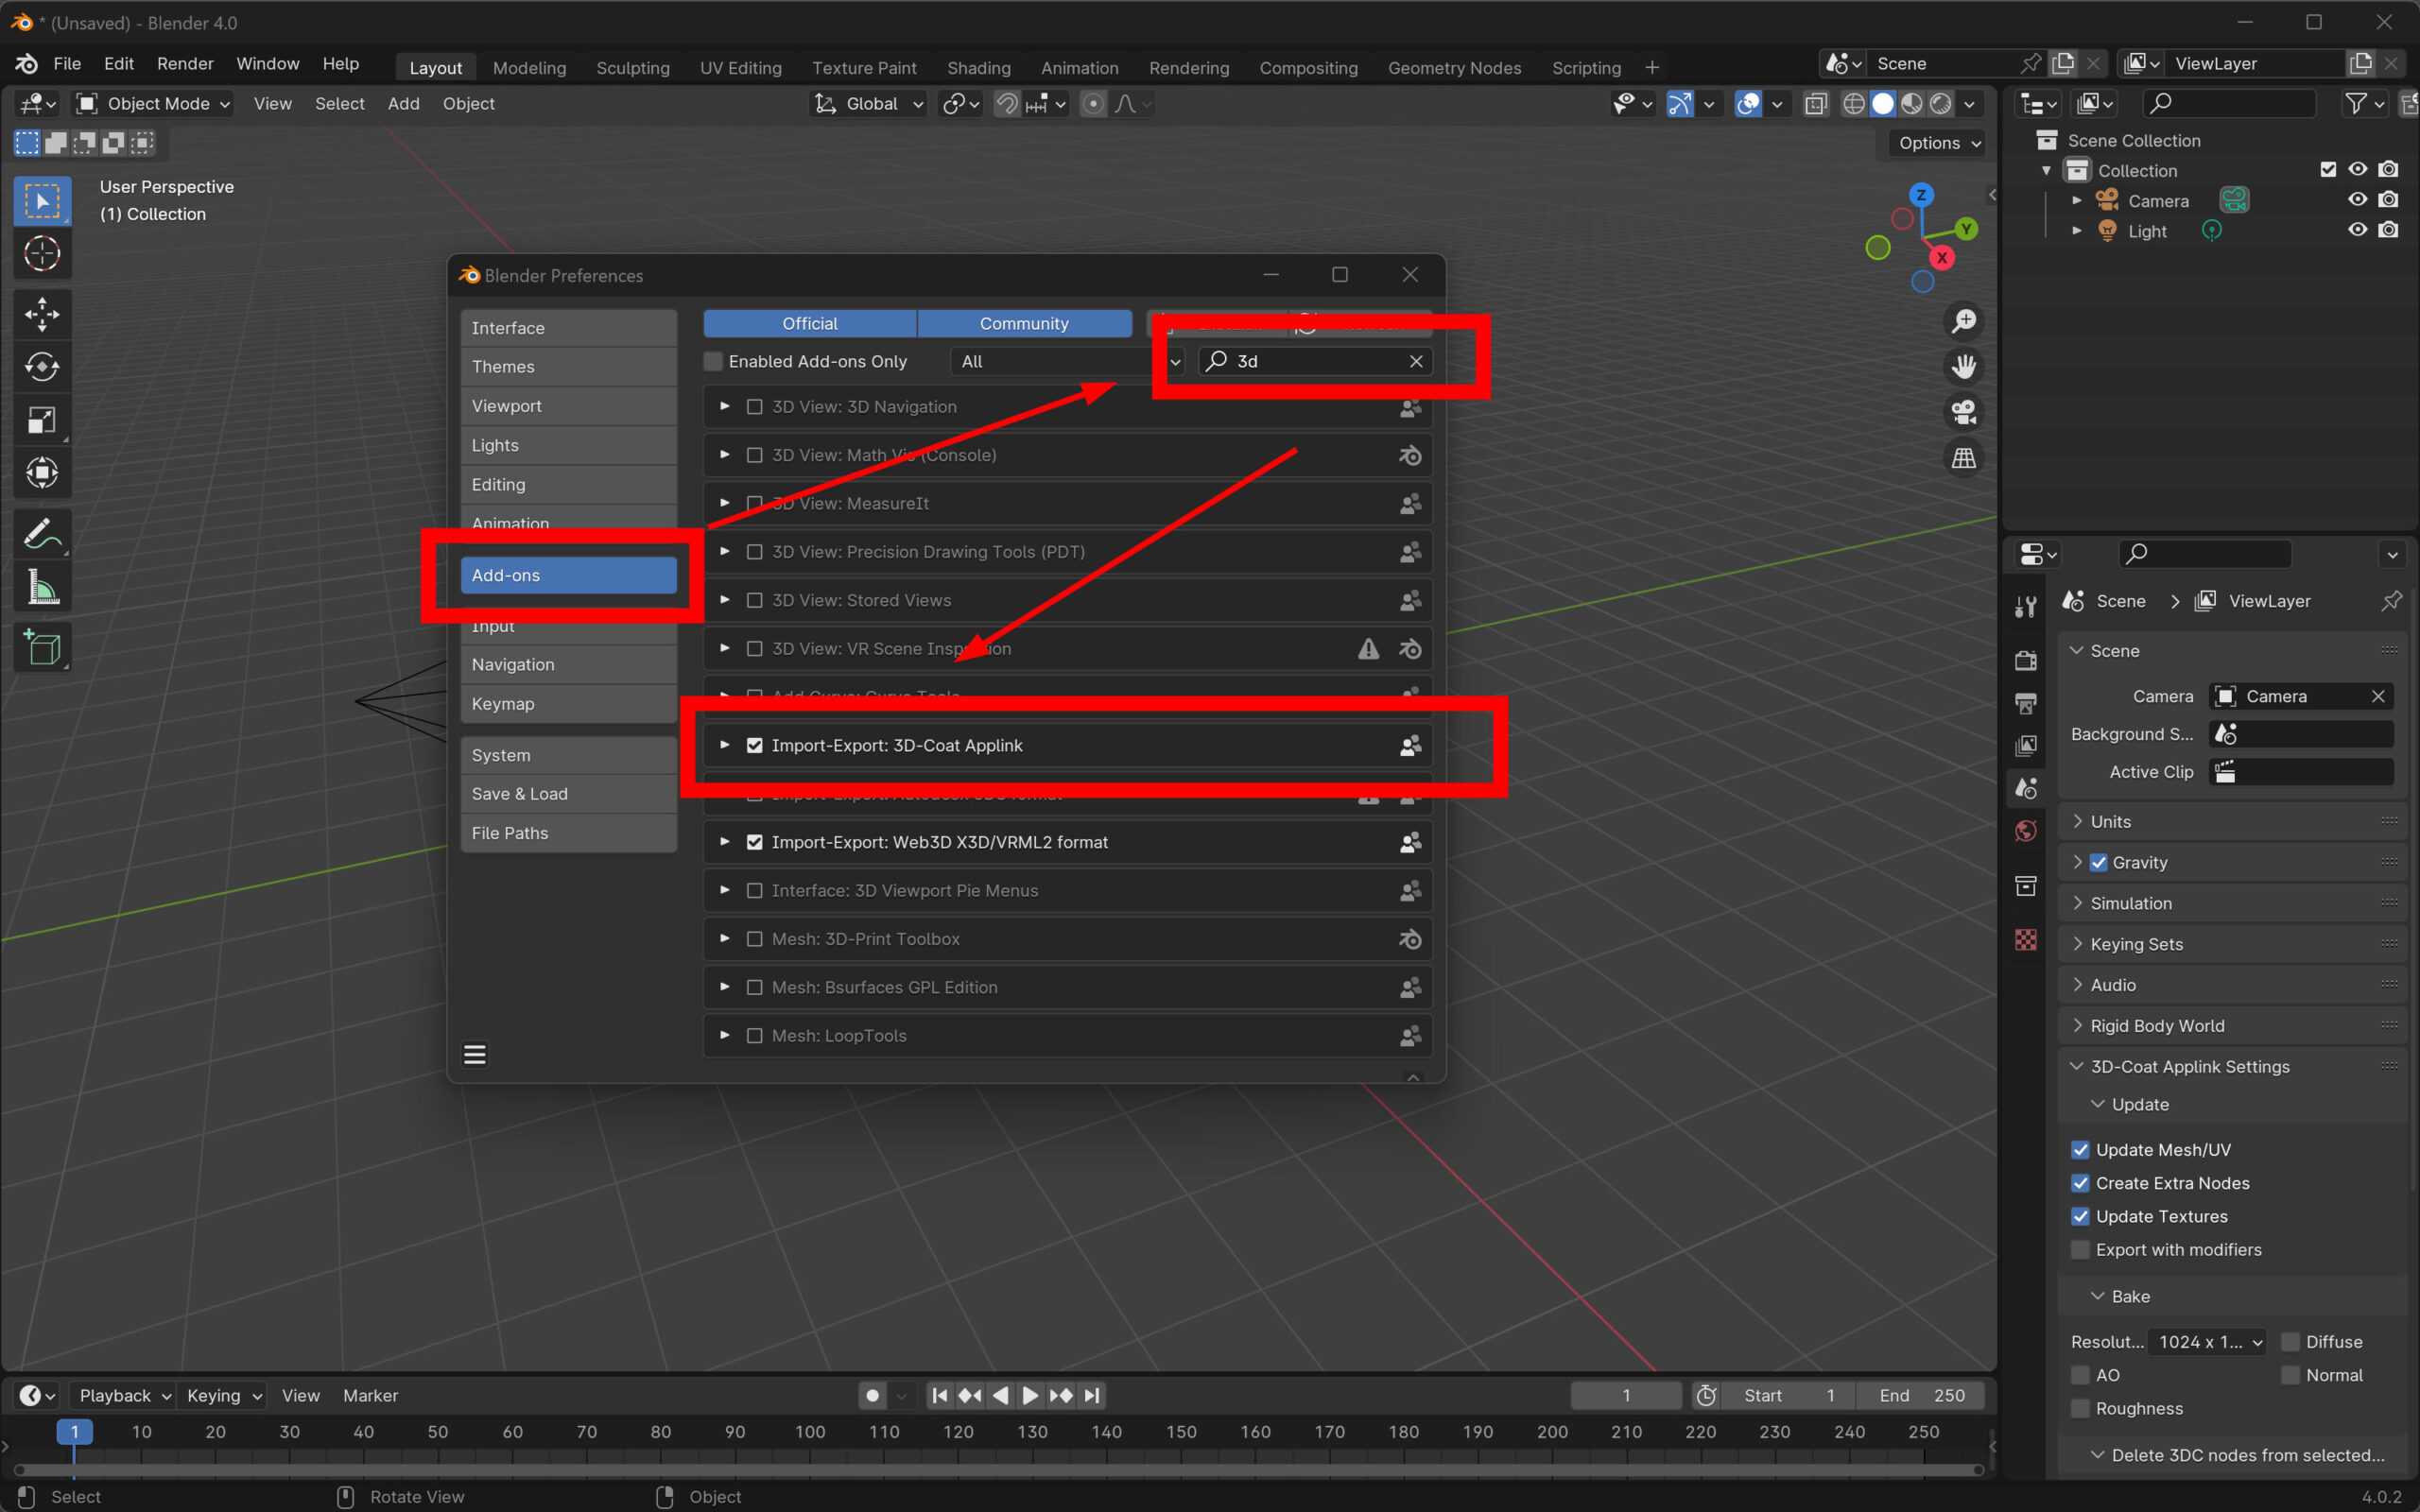The width and height of the screenshot is (2420, 1512).
Task: Open the Render menu
Action: pos(185,64)
